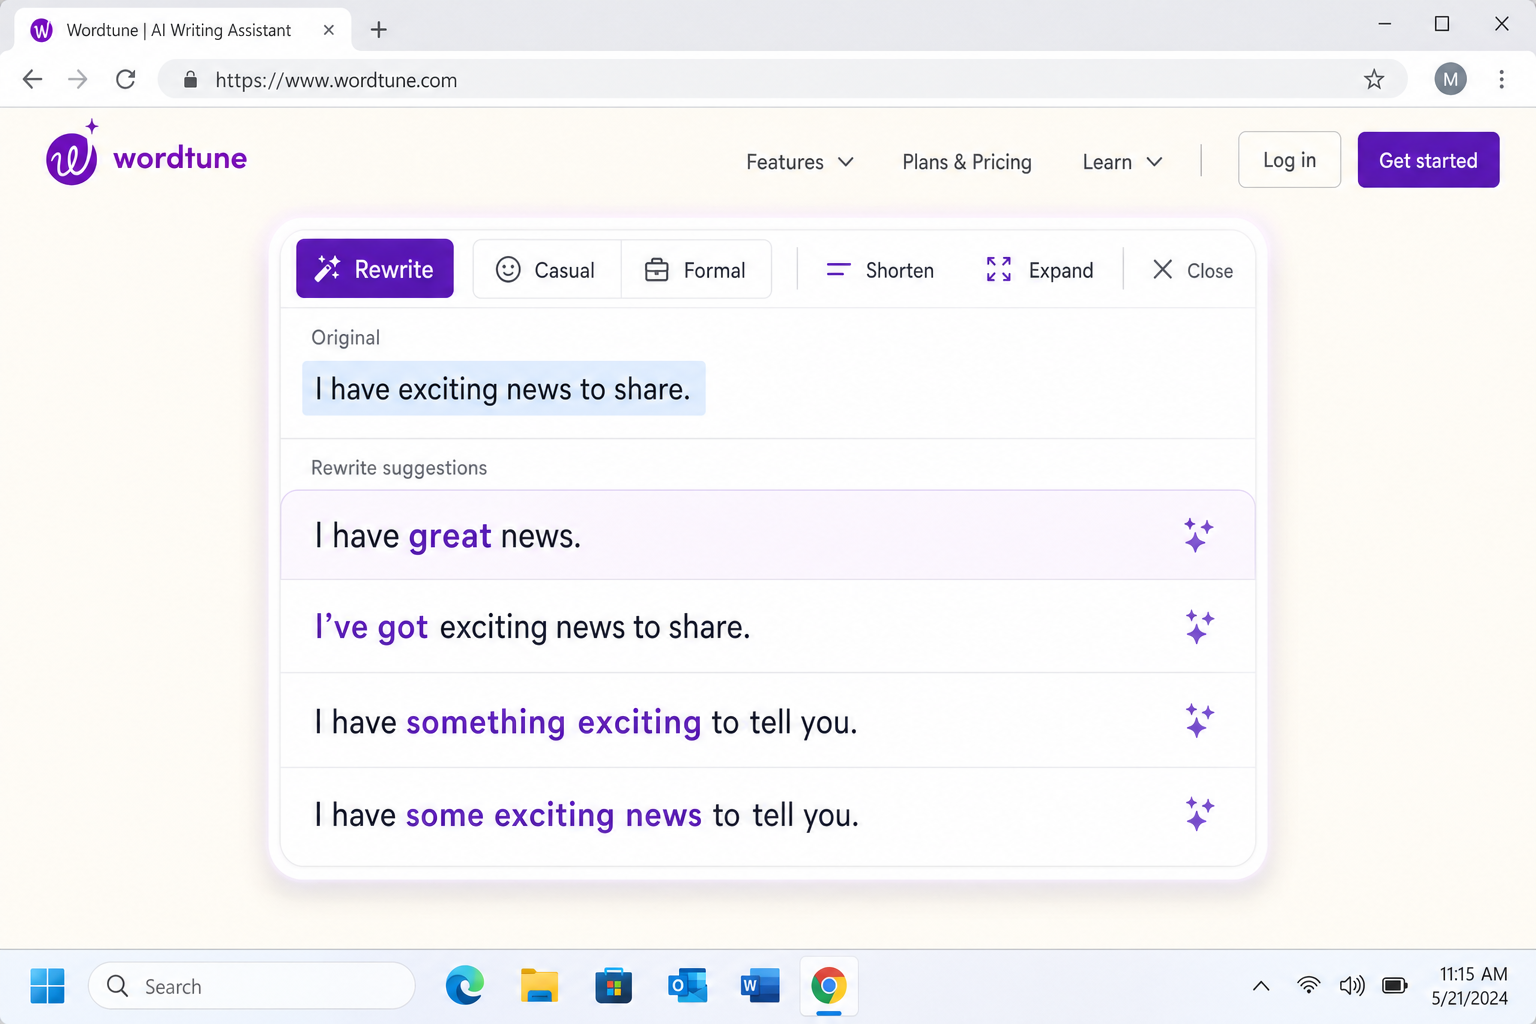
Task: Click the sparkles icon beside 'I have something exciting to tell you.'
Action: pos(1199,720)
